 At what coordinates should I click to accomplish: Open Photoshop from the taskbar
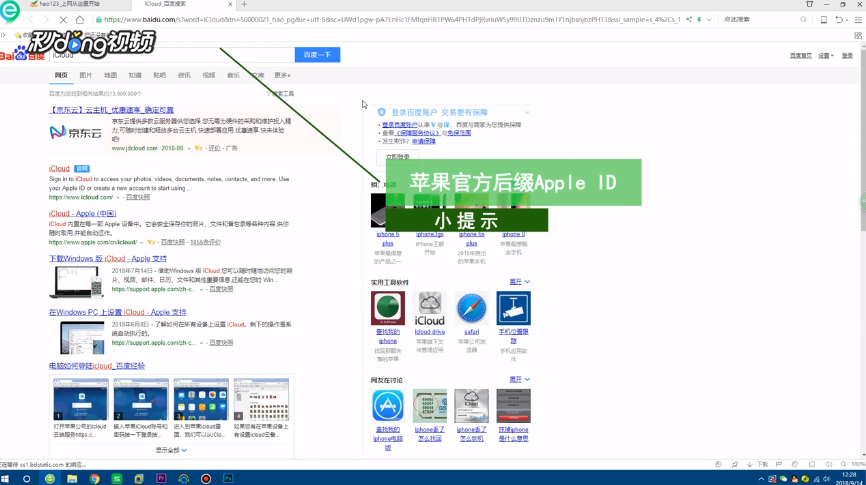[x=228, y=478]
